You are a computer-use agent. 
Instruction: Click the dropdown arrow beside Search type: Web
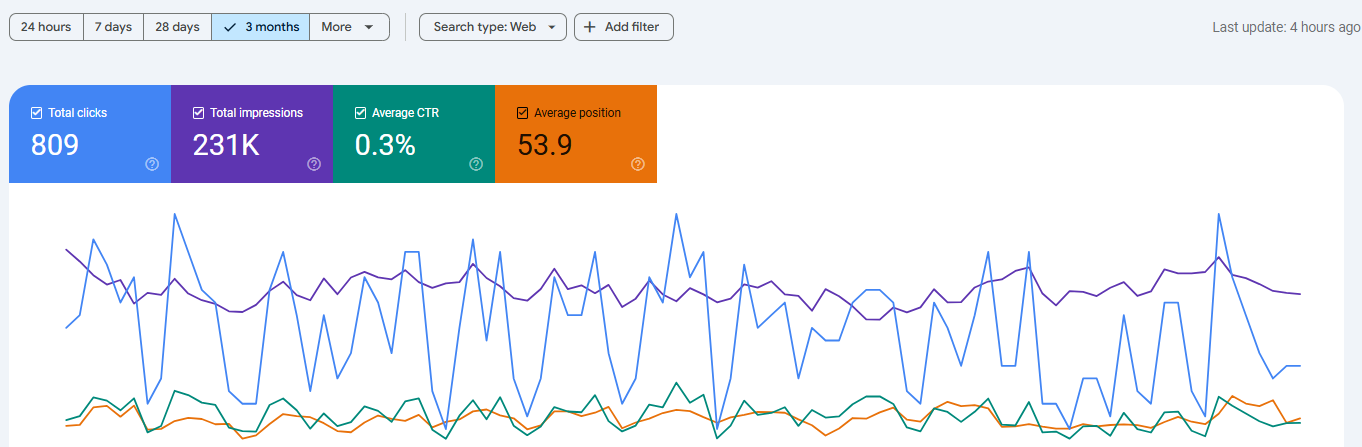click(551, 27)
